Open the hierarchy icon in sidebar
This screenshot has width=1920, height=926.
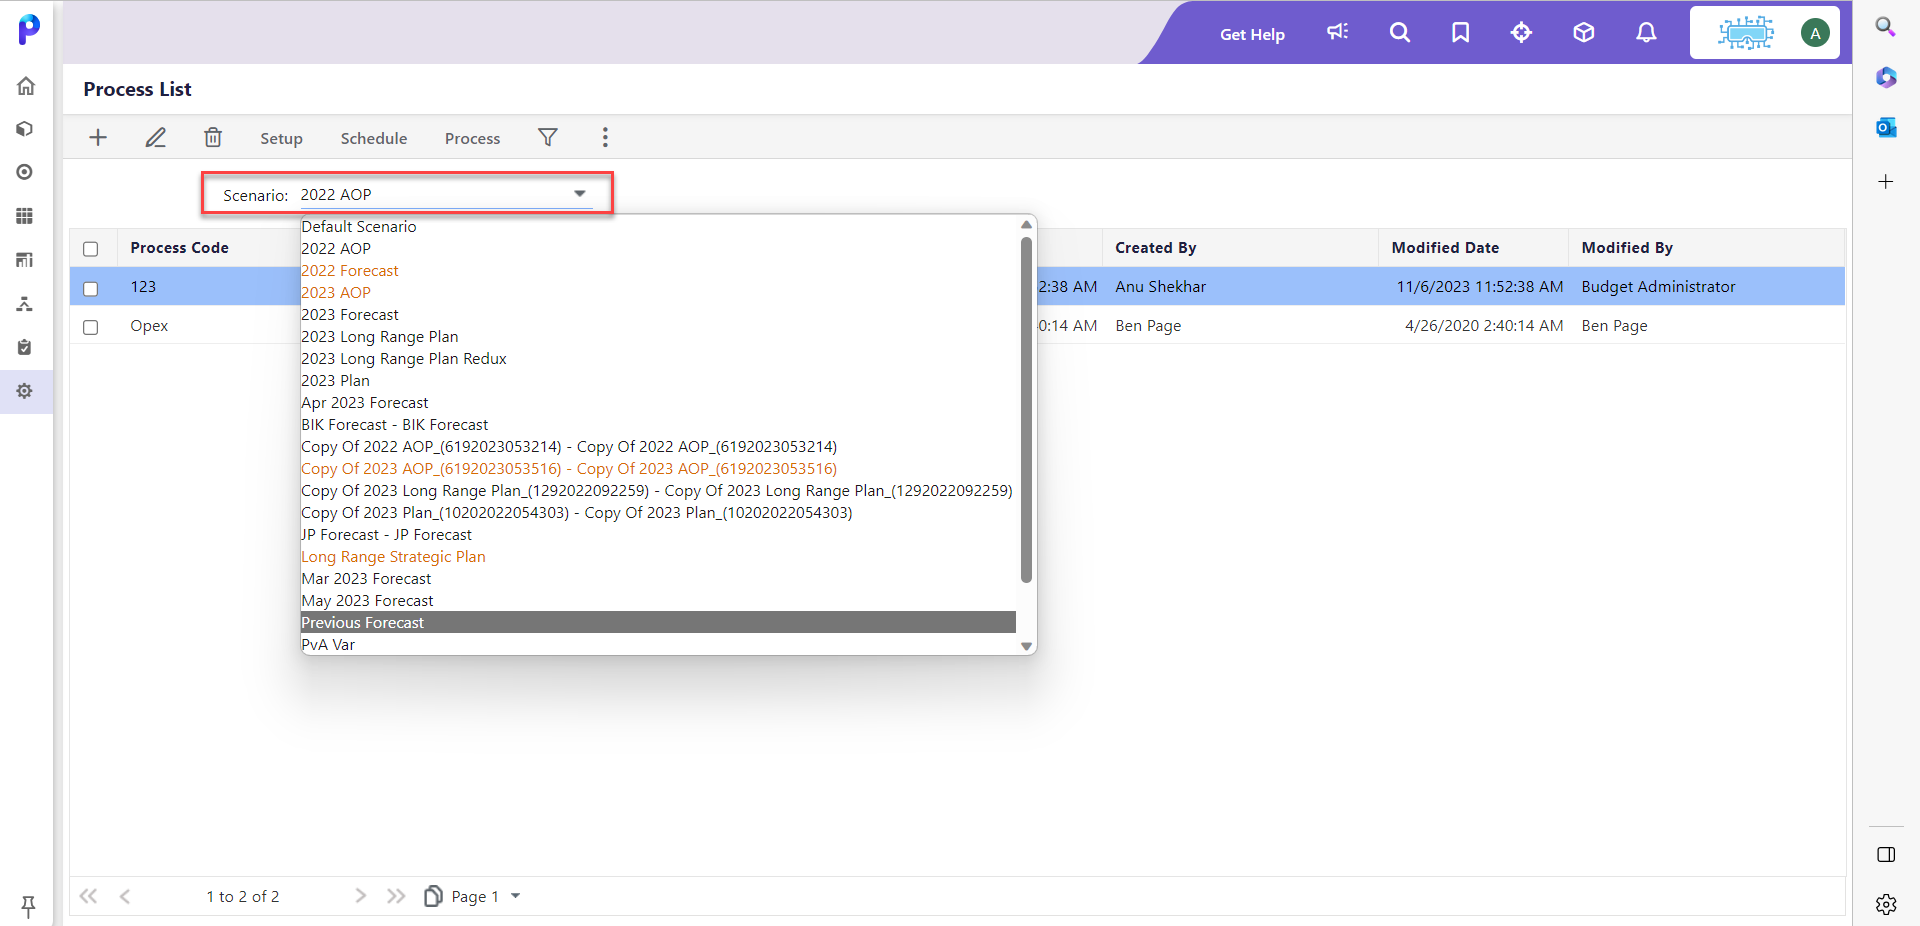(25, 304)
